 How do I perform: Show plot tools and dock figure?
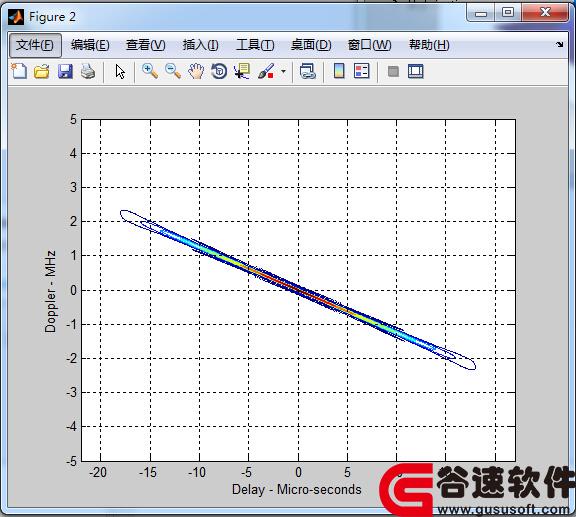tap(416, 71)
